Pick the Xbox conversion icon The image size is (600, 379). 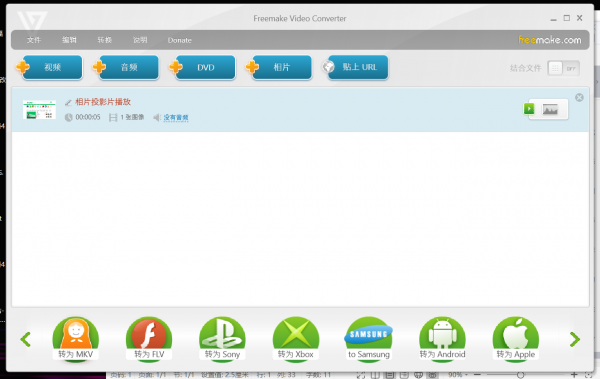pyautogui.click(x=296, y=338)
